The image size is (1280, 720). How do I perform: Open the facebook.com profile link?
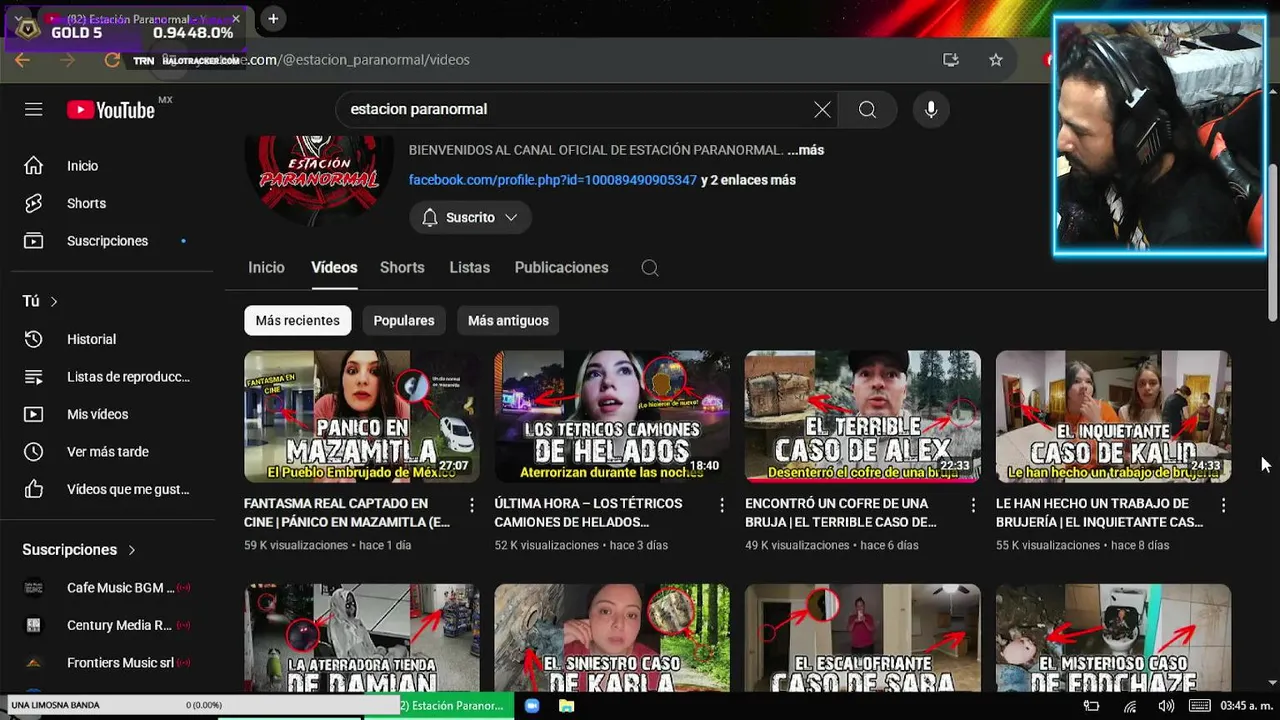click(x=552, y=180)
